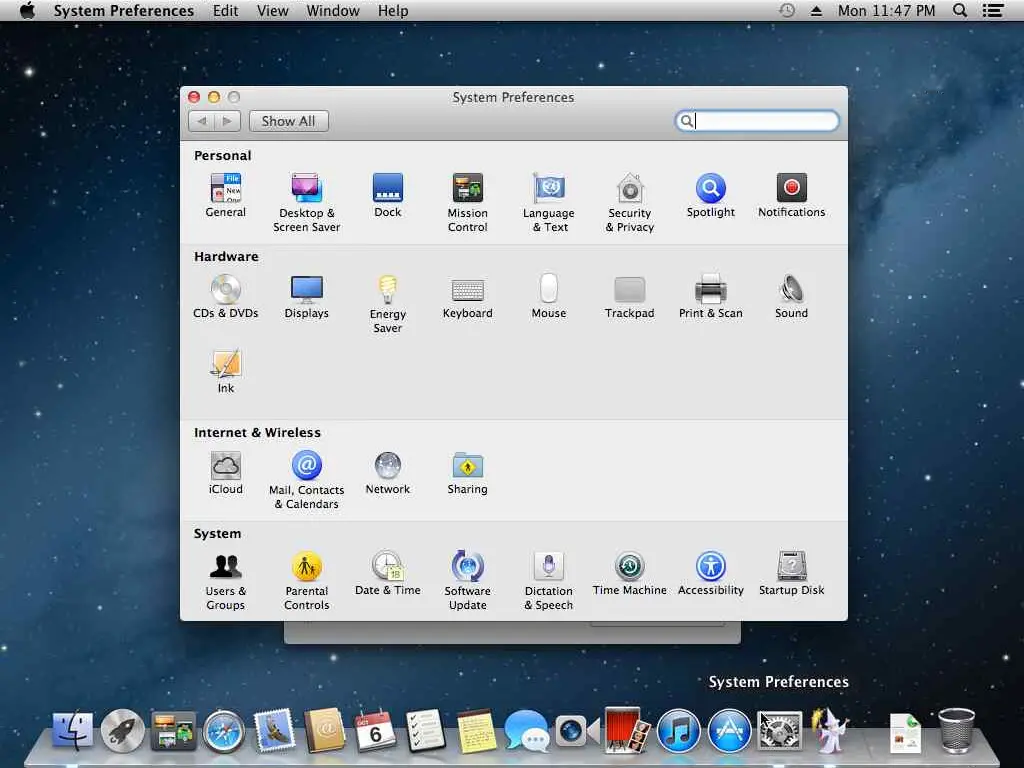Screen dimensions: 1024x768
Task: Open the Trash in the Dock
Action: coord(956,731)
